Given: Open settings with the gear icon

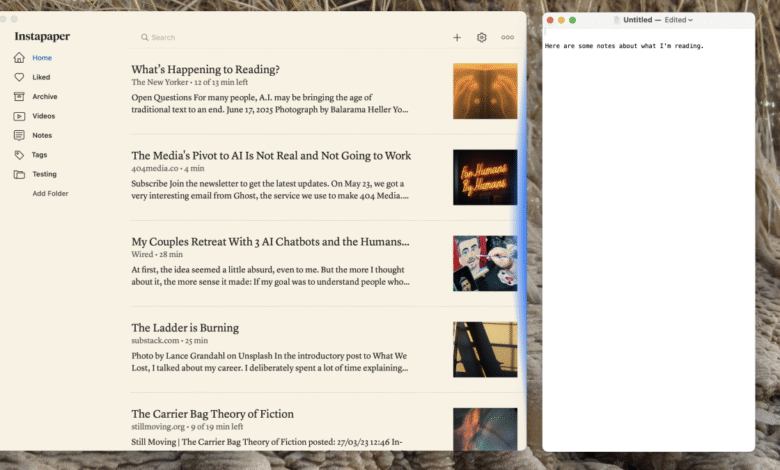Looking at the screenshot, I should tap(482, 37).
